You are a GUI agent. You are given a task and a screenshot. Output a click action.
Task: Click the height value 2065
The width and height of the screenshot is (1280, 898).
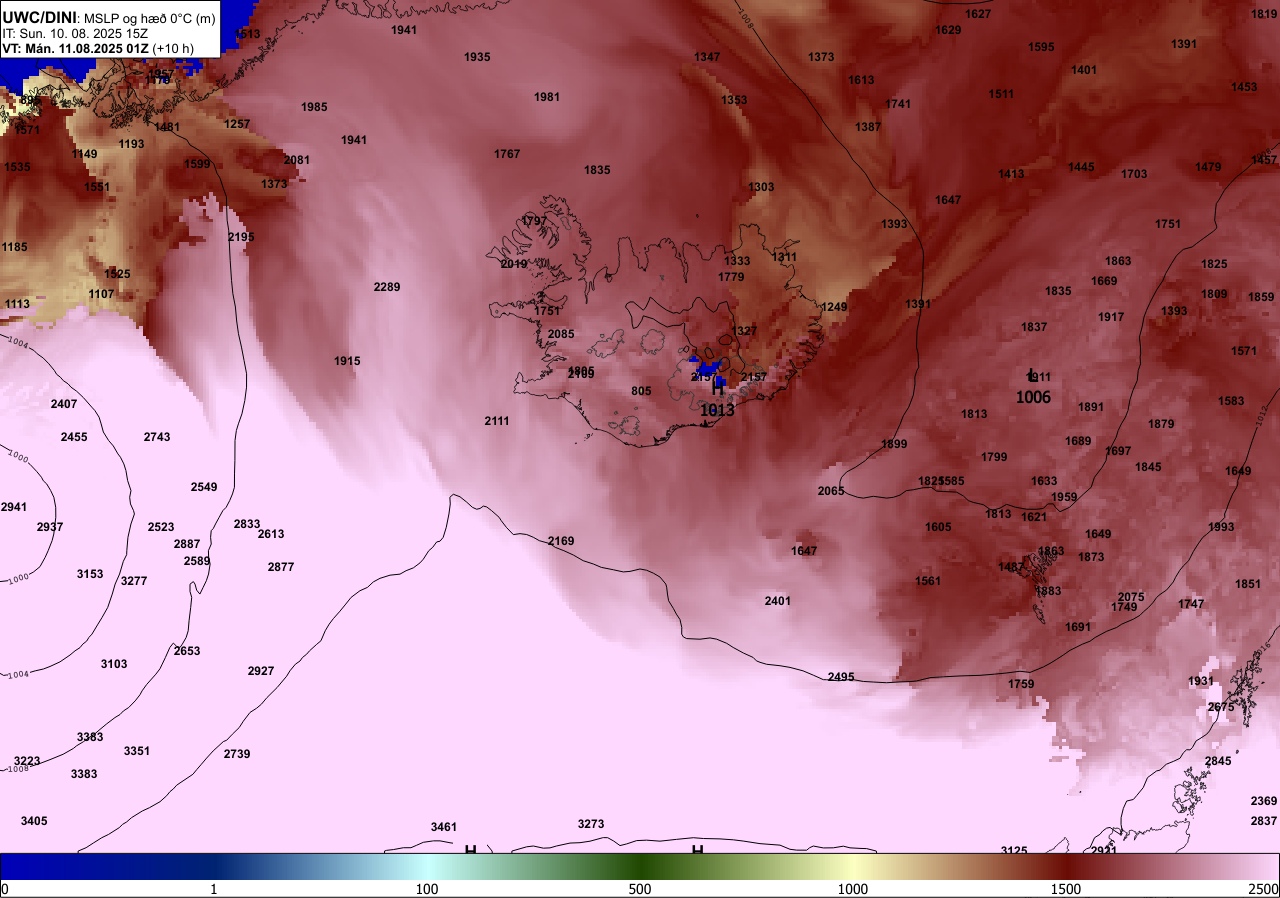831,491
